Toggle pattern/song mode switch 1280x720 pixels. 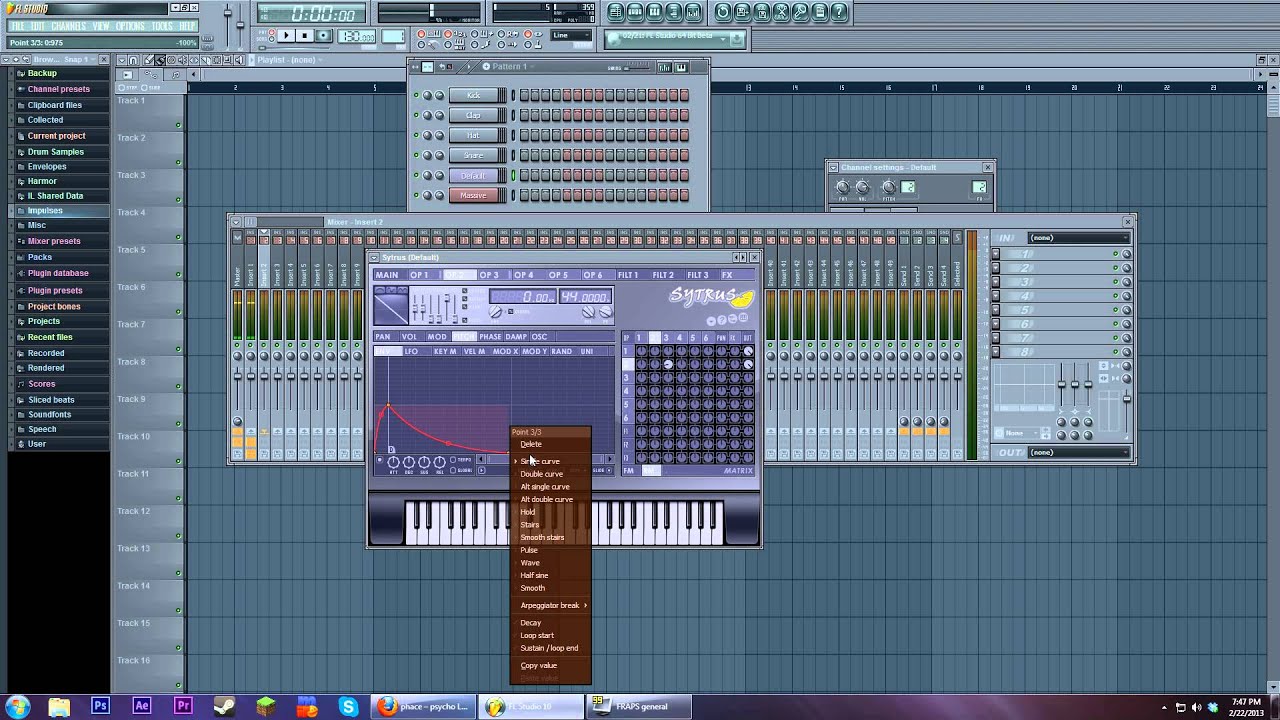[x=271, y=35]
